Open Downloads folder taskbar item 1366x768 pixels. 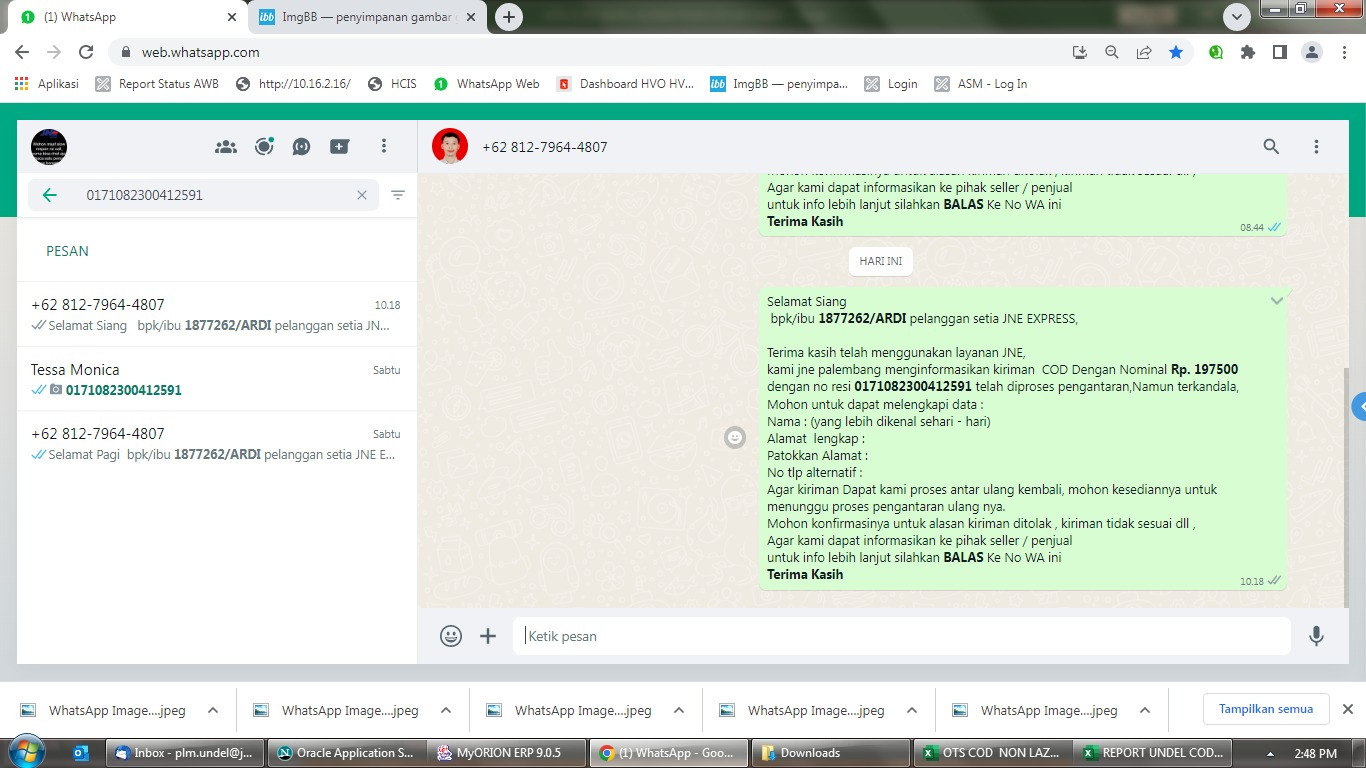coord(830,753)
